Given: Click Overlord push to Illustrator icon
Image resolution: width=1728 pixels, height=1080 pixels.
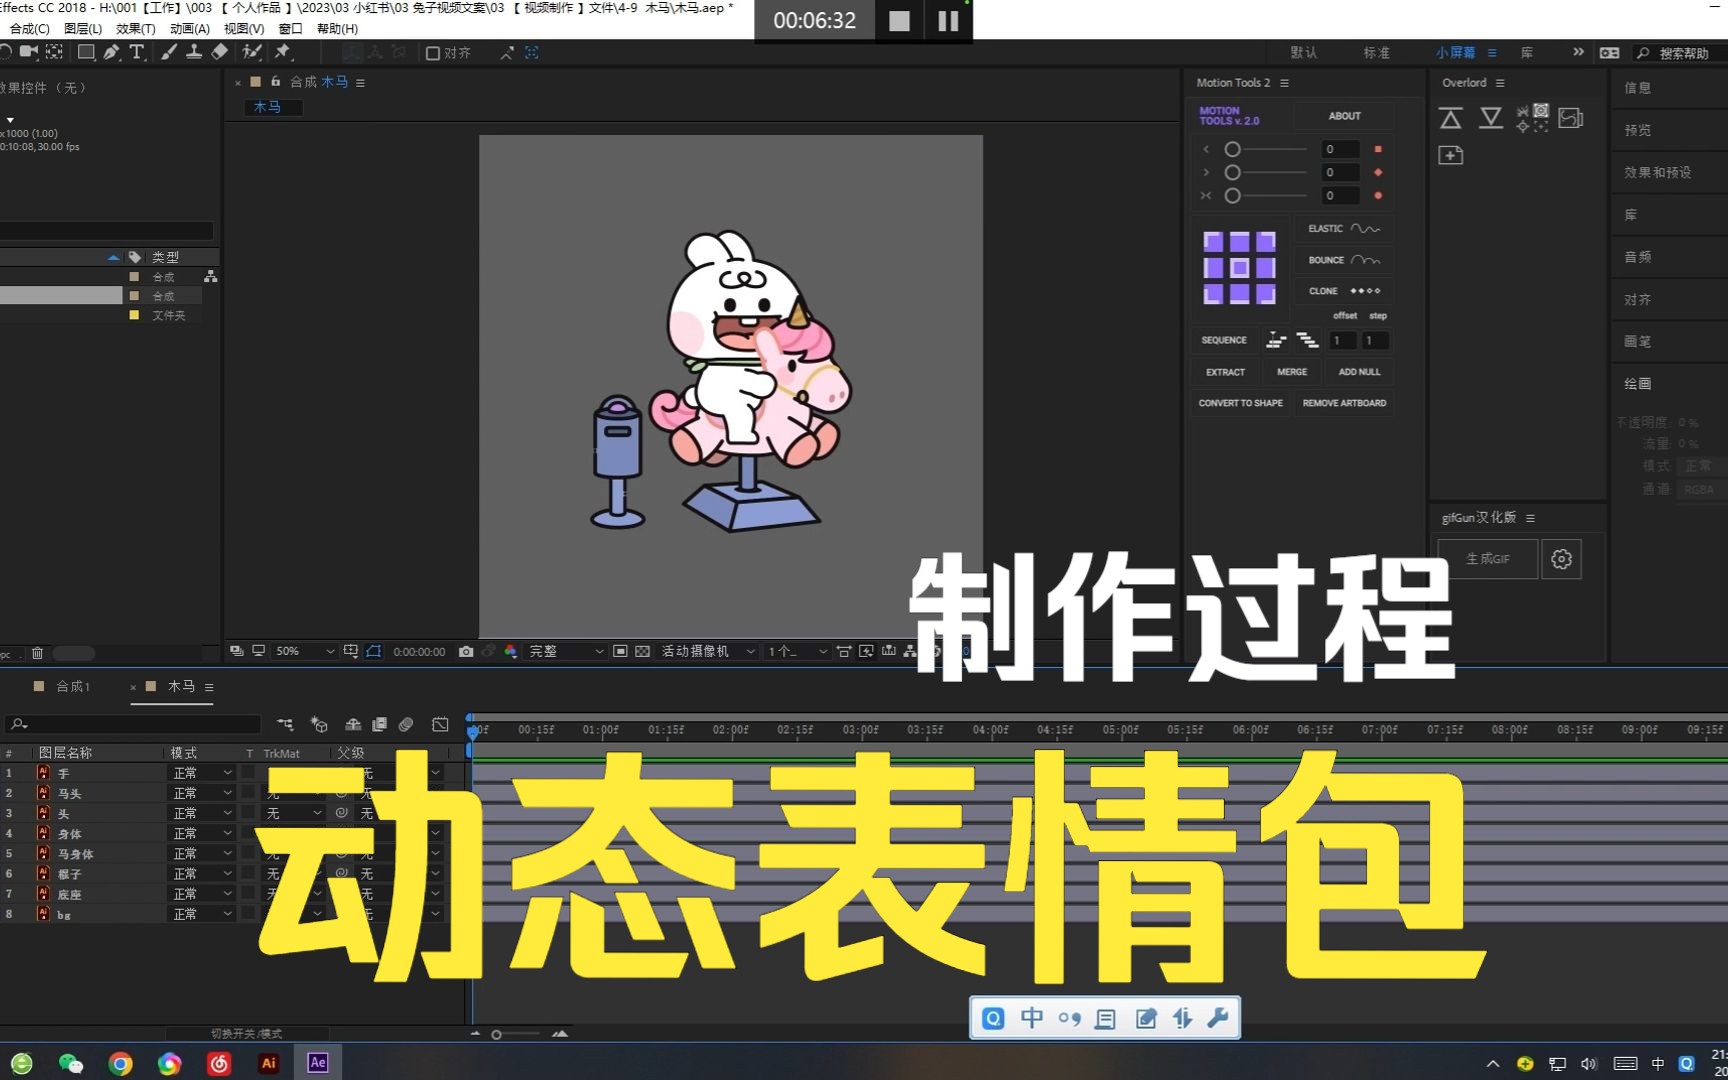Looking at the screenshot, I should coord(1451,118).
